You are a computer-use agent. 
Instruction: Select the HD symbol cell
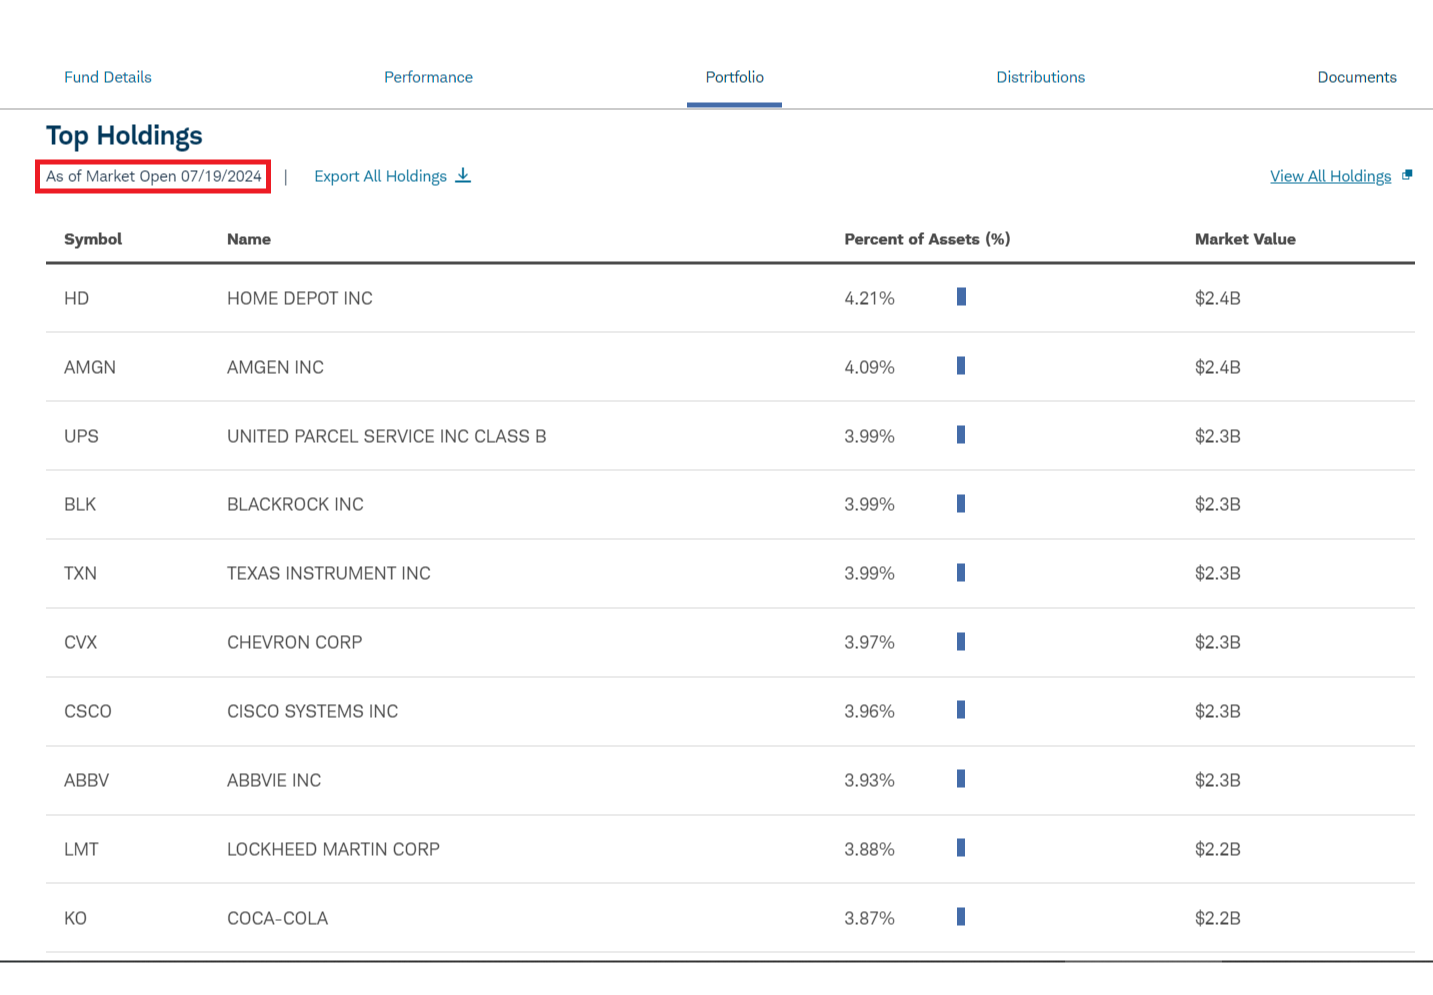pos(77,298)
